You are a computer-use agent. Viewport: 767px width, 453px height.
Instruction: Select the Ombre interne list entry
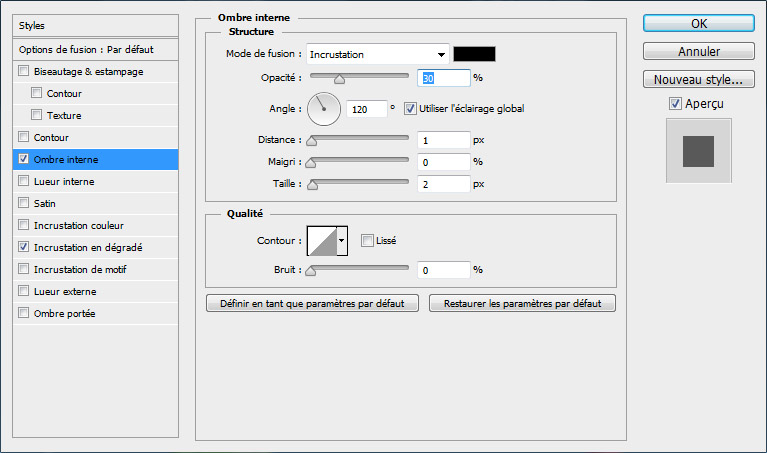tap(95, 159)
